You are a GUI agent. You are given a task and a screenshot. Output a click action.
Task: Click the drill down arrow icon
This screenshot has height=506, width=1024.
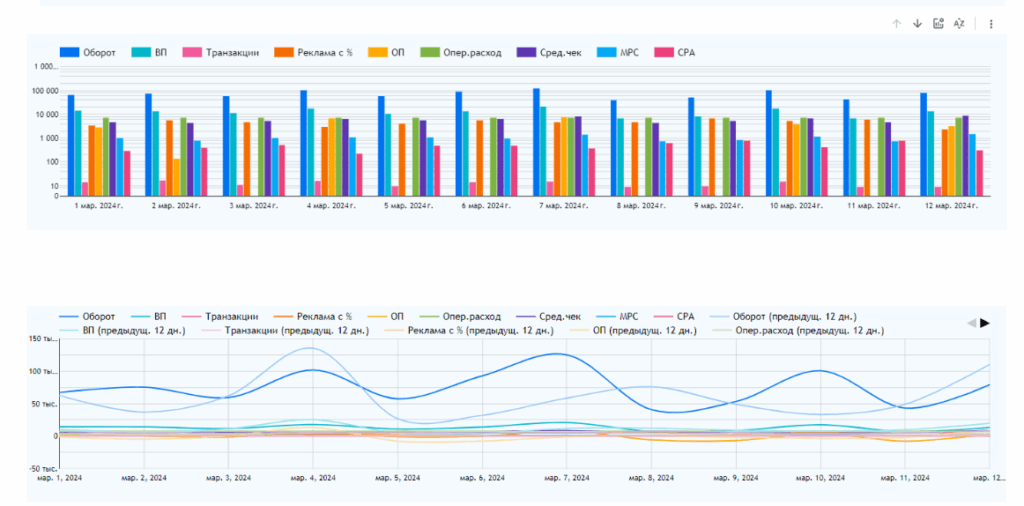coord(917,23)
